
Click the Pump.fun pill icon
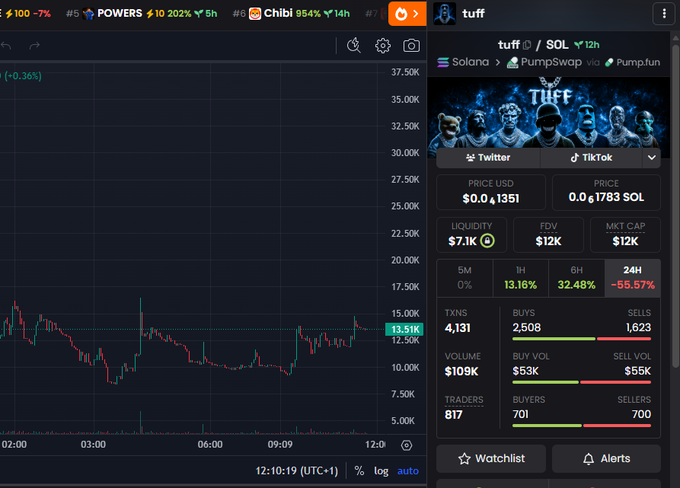[609, 62]
